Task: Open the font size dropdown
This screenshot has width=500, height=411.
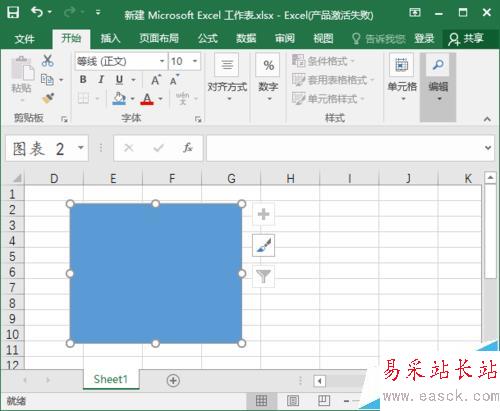Action: coord(195,61)
